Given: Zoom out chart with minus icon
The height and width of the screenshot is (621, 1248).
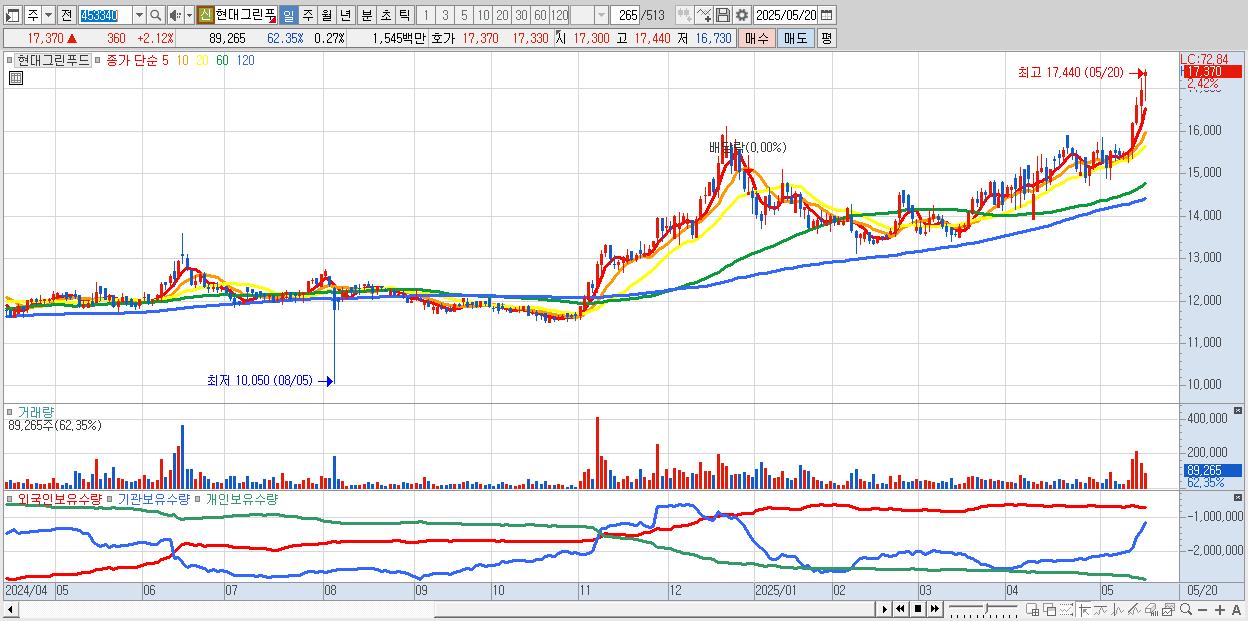Looking at the screenshot, I should (1202, 609).
